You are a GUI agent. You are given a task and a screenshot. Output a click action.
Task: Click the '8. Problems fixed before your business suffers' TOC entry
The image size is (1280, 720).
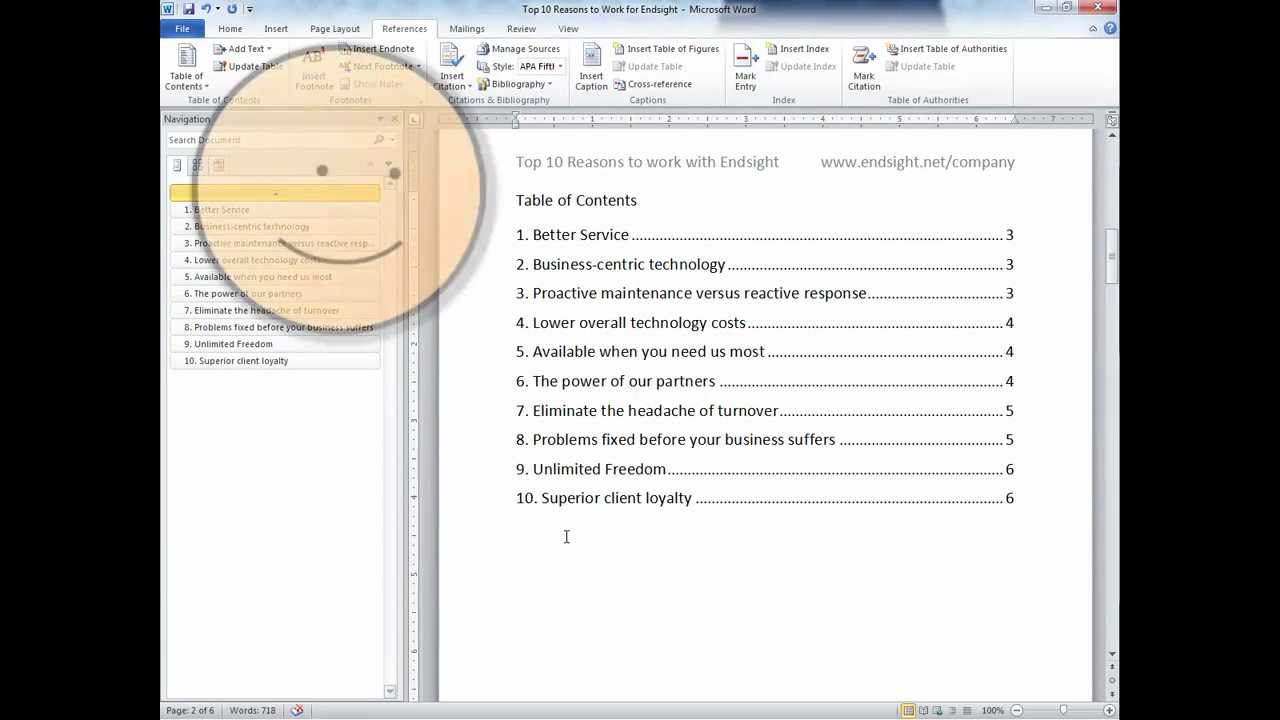point(765,440)
